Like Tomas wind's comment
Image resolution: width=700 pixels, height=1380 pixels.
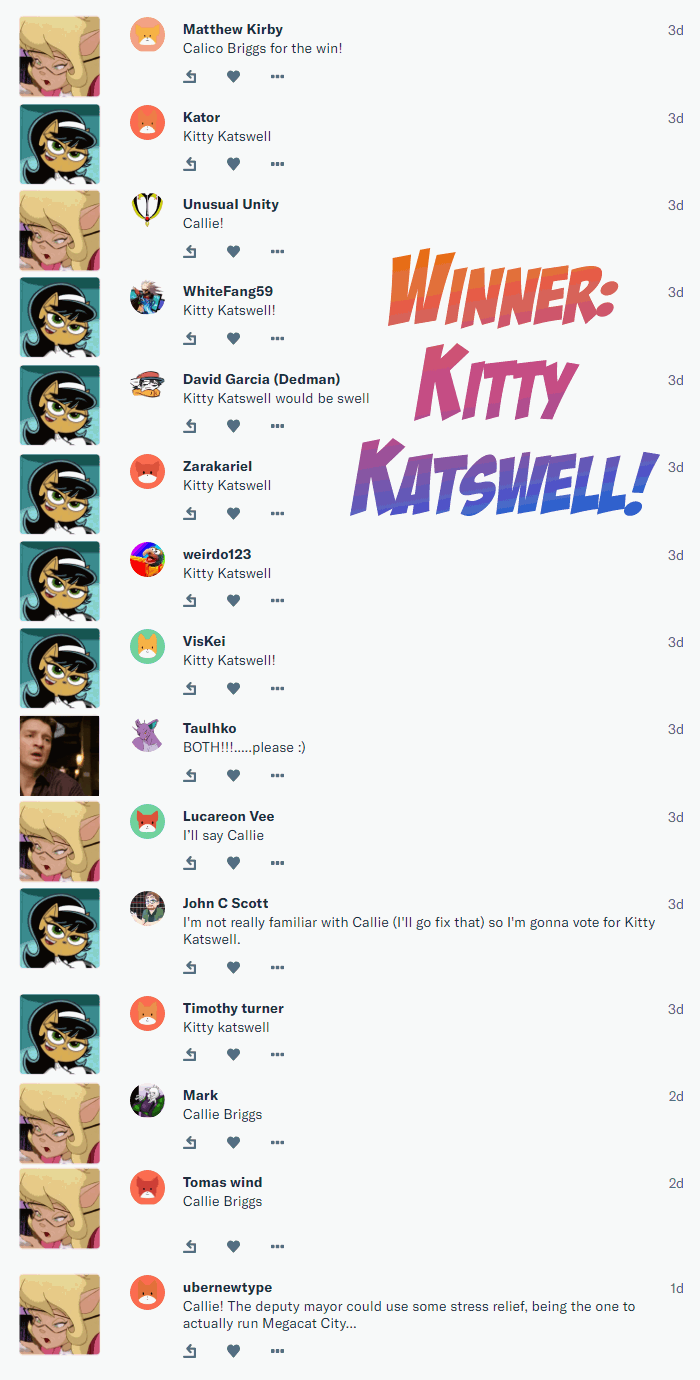click(233, 1246)
